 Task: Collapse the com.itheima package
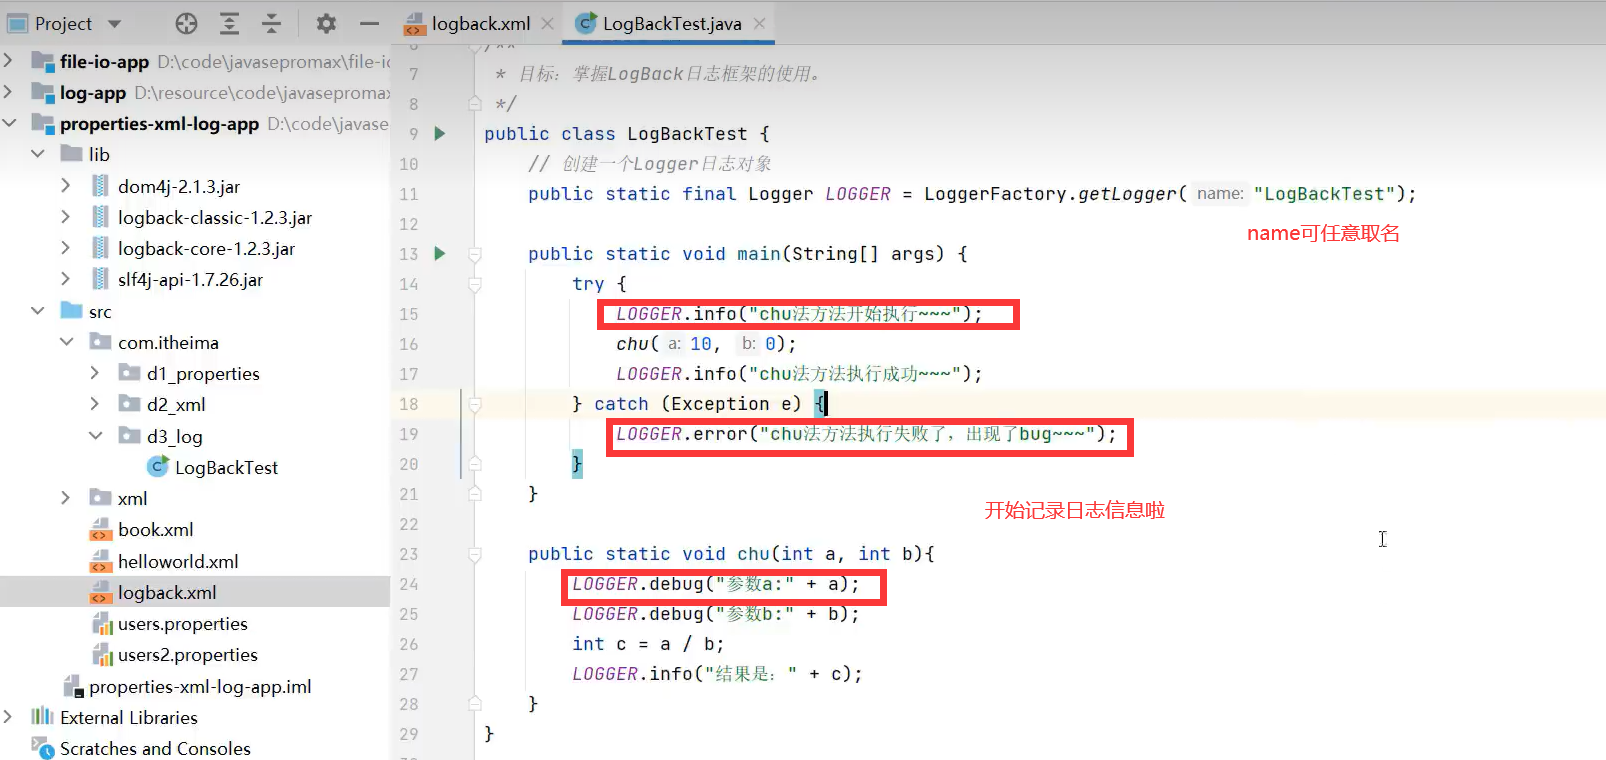(x=66, y=342)
